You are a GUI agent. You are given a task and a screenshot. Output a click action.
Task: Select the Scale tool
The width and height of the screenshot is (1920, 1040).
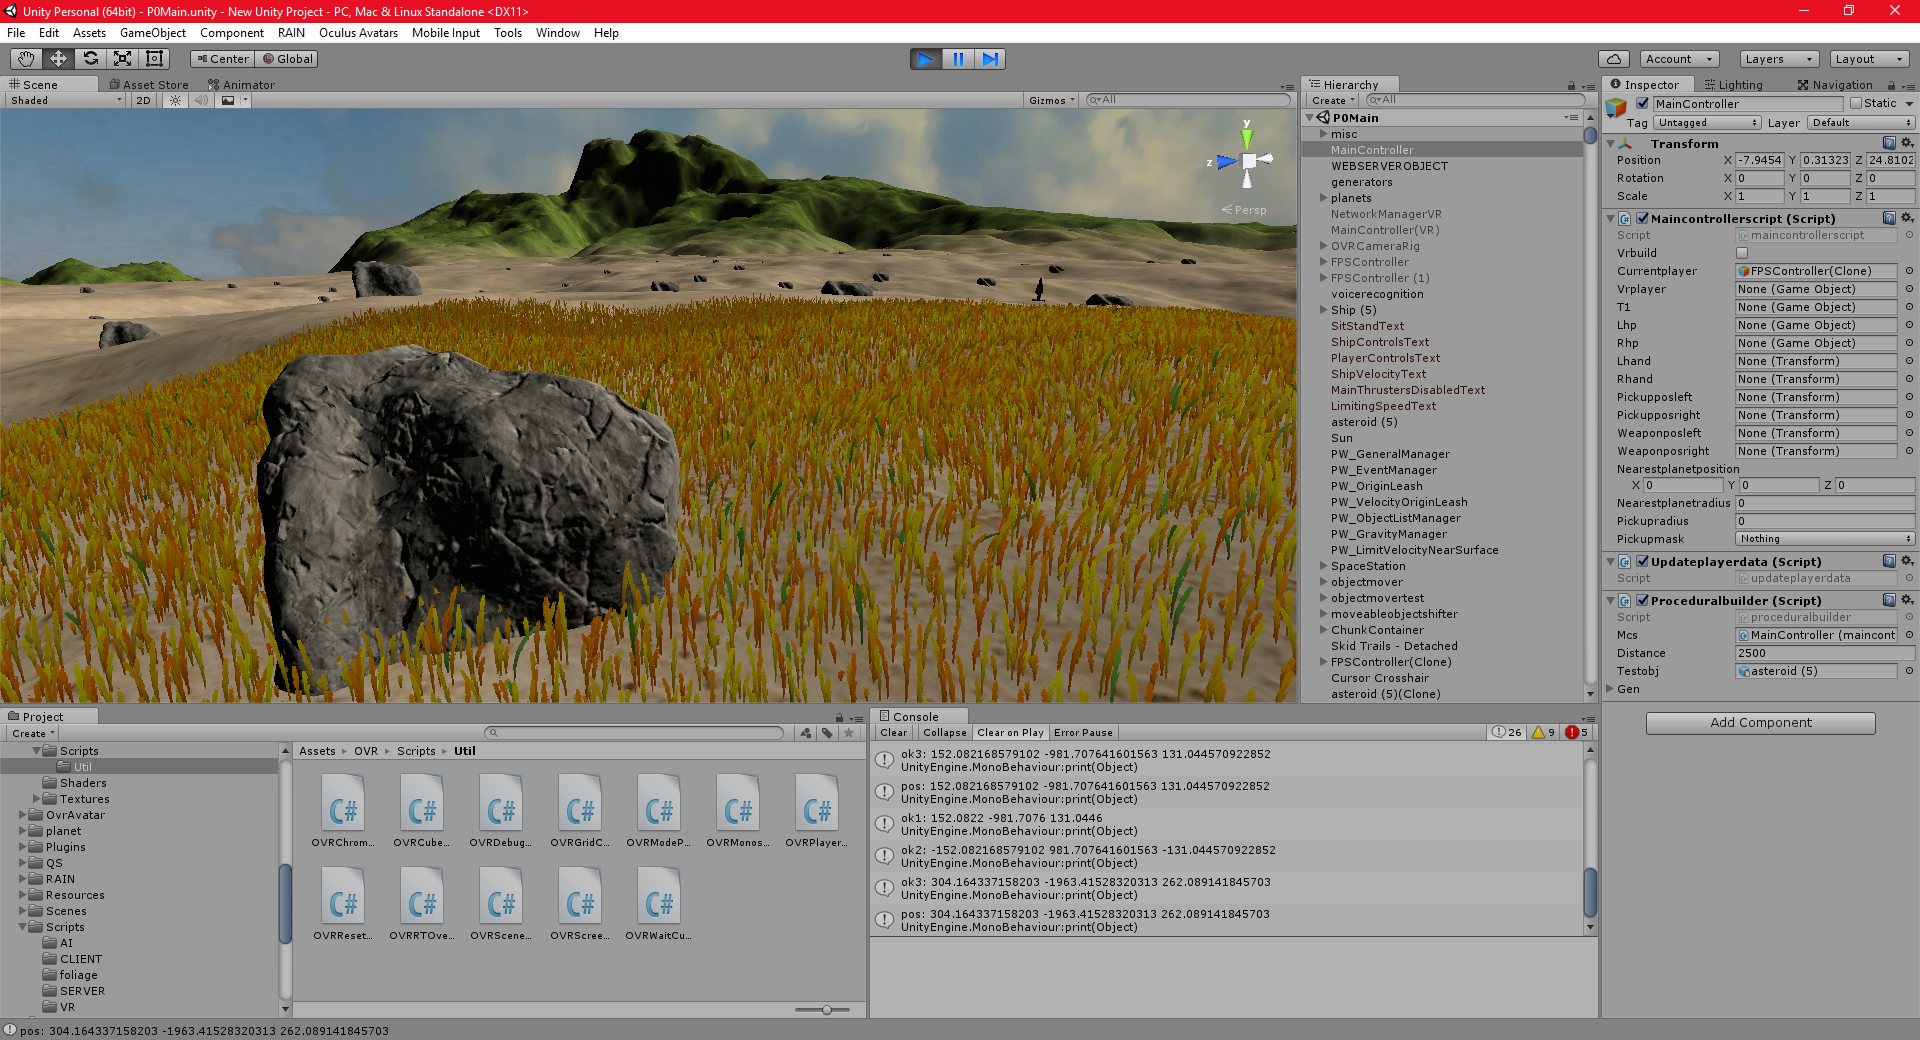pyautogui.click(x=122, y=59)
